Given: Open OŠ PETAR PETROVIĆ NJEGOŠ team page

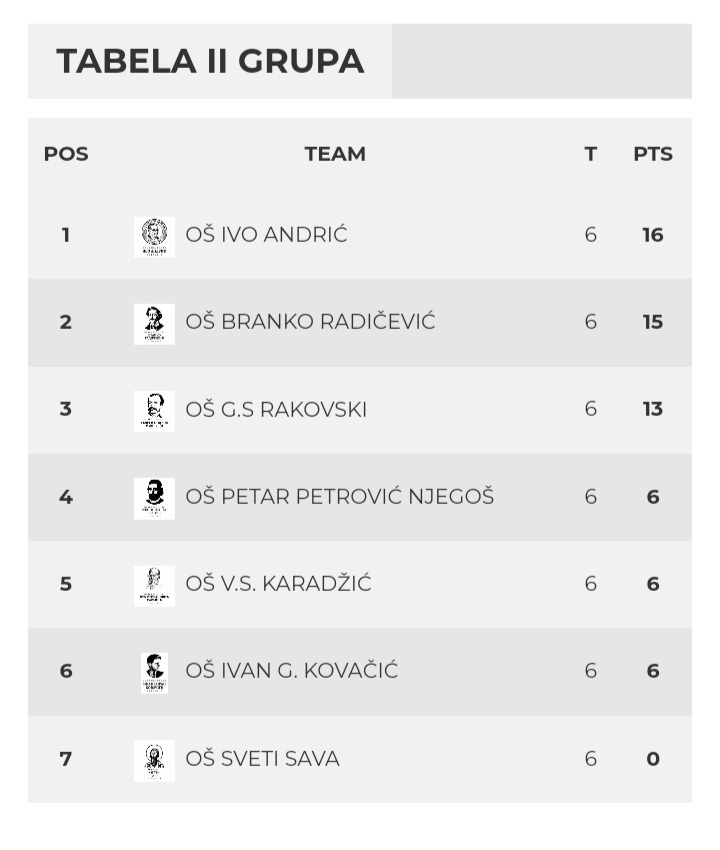Looking at the screenshot, I should 339,497.
